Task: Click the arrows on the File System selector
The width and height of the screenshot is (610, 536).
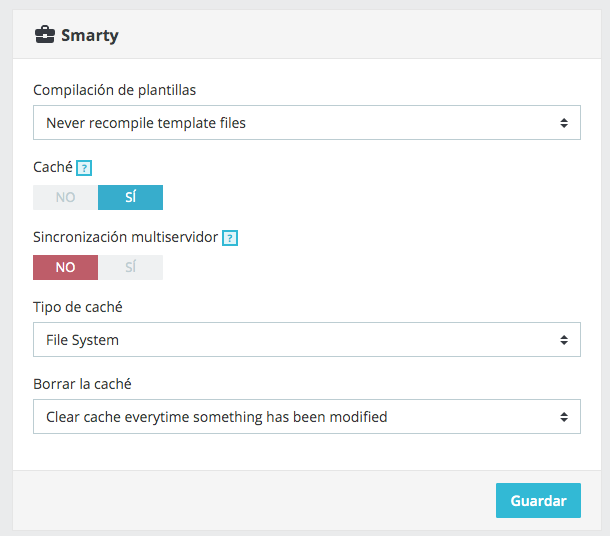Action: pos(564,340)
